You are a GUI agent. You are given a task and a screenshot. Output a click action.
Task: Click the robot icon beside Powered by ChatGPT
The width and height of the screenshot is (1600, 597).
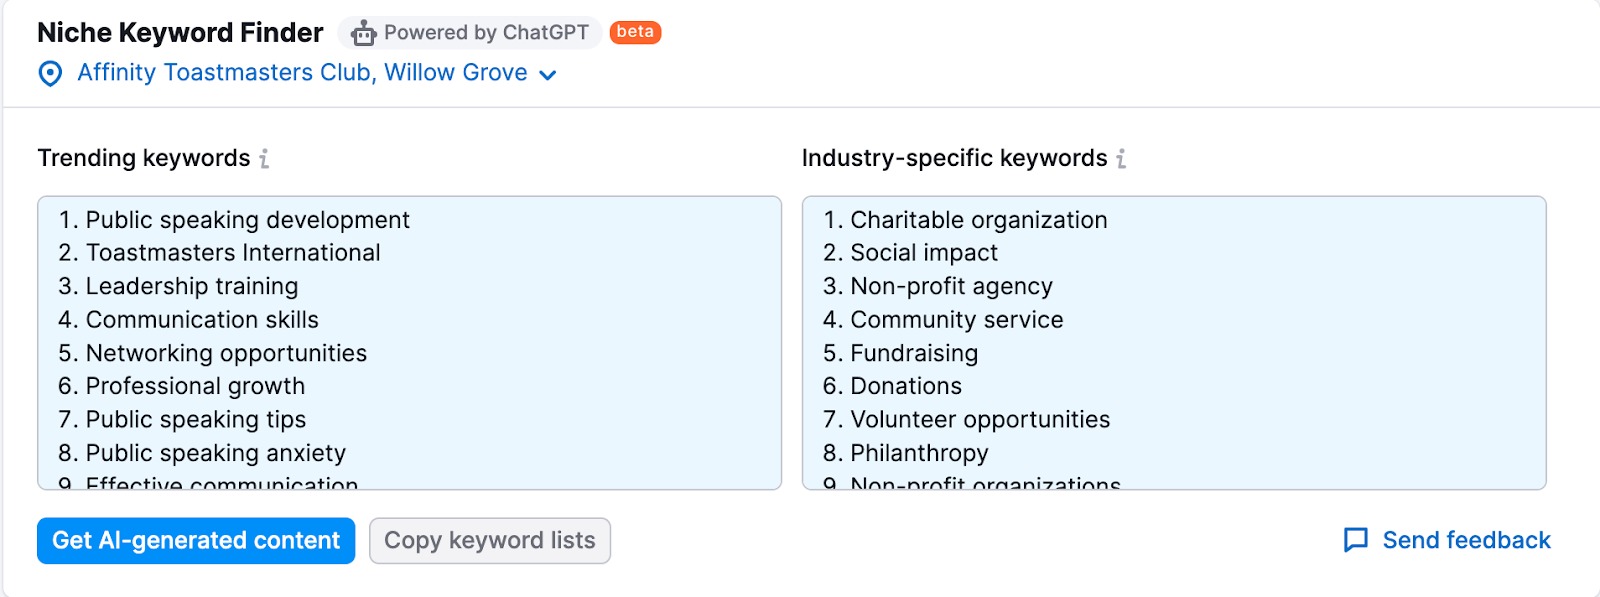click(363, 33)
